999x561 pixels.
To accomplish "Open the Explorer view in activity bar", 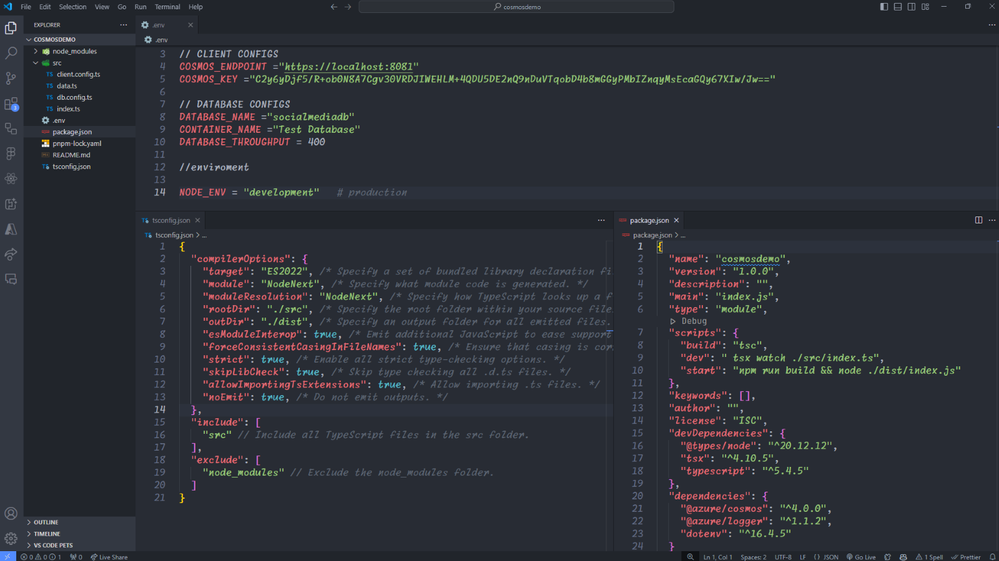I will click(11, 27).
